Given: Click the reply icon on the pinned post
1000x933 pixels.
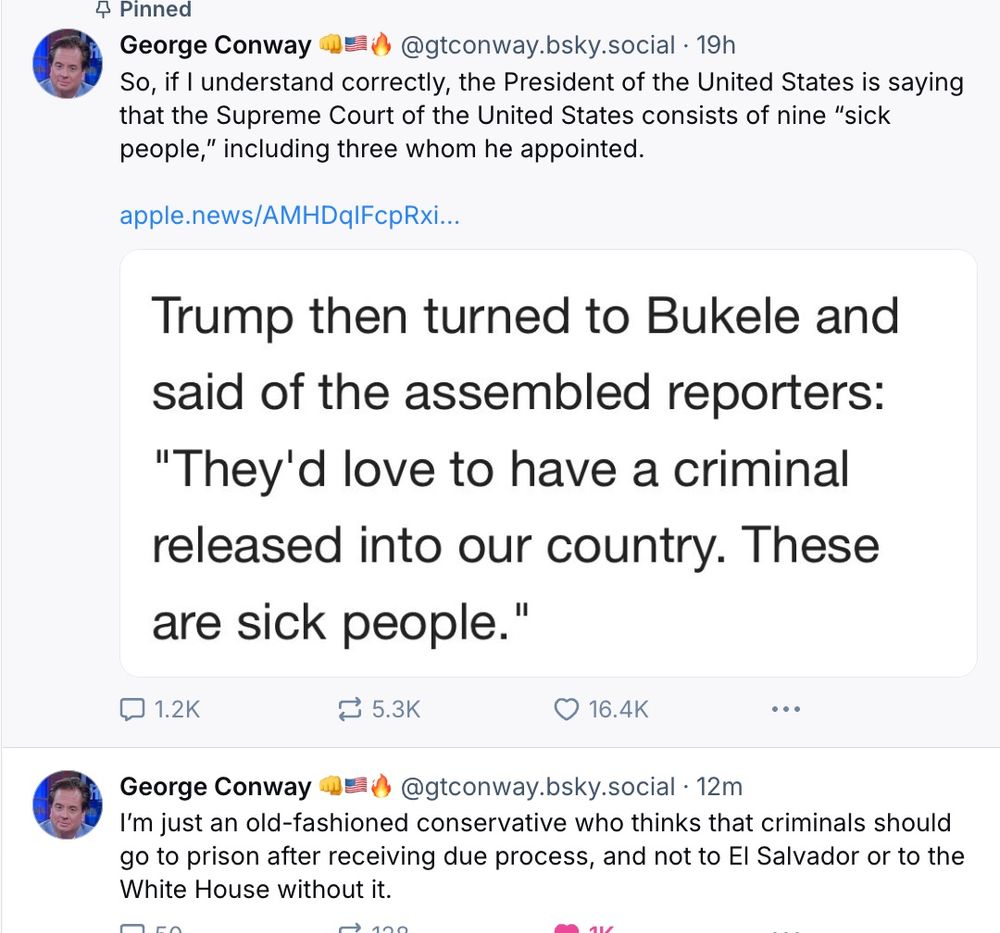Looking at the screenshot, I should 132,709.
